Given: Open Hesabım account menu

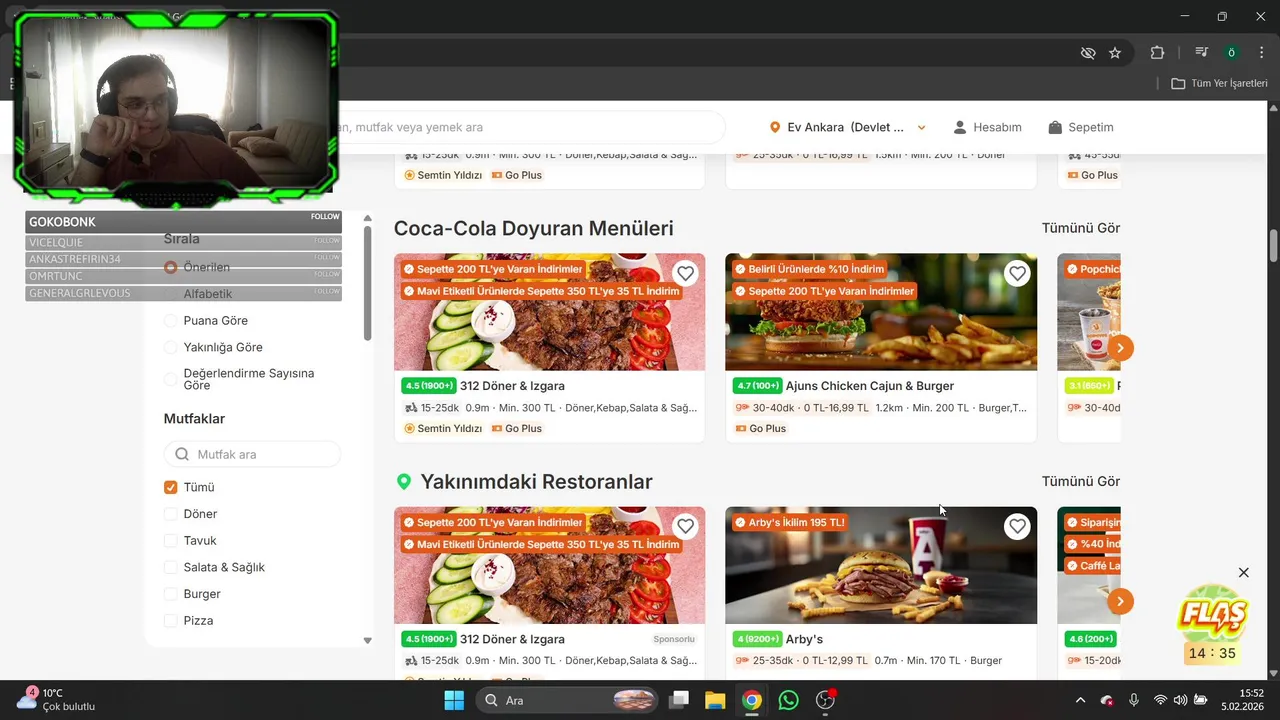Looking at the screenshot, I should [x=987, y=127].
